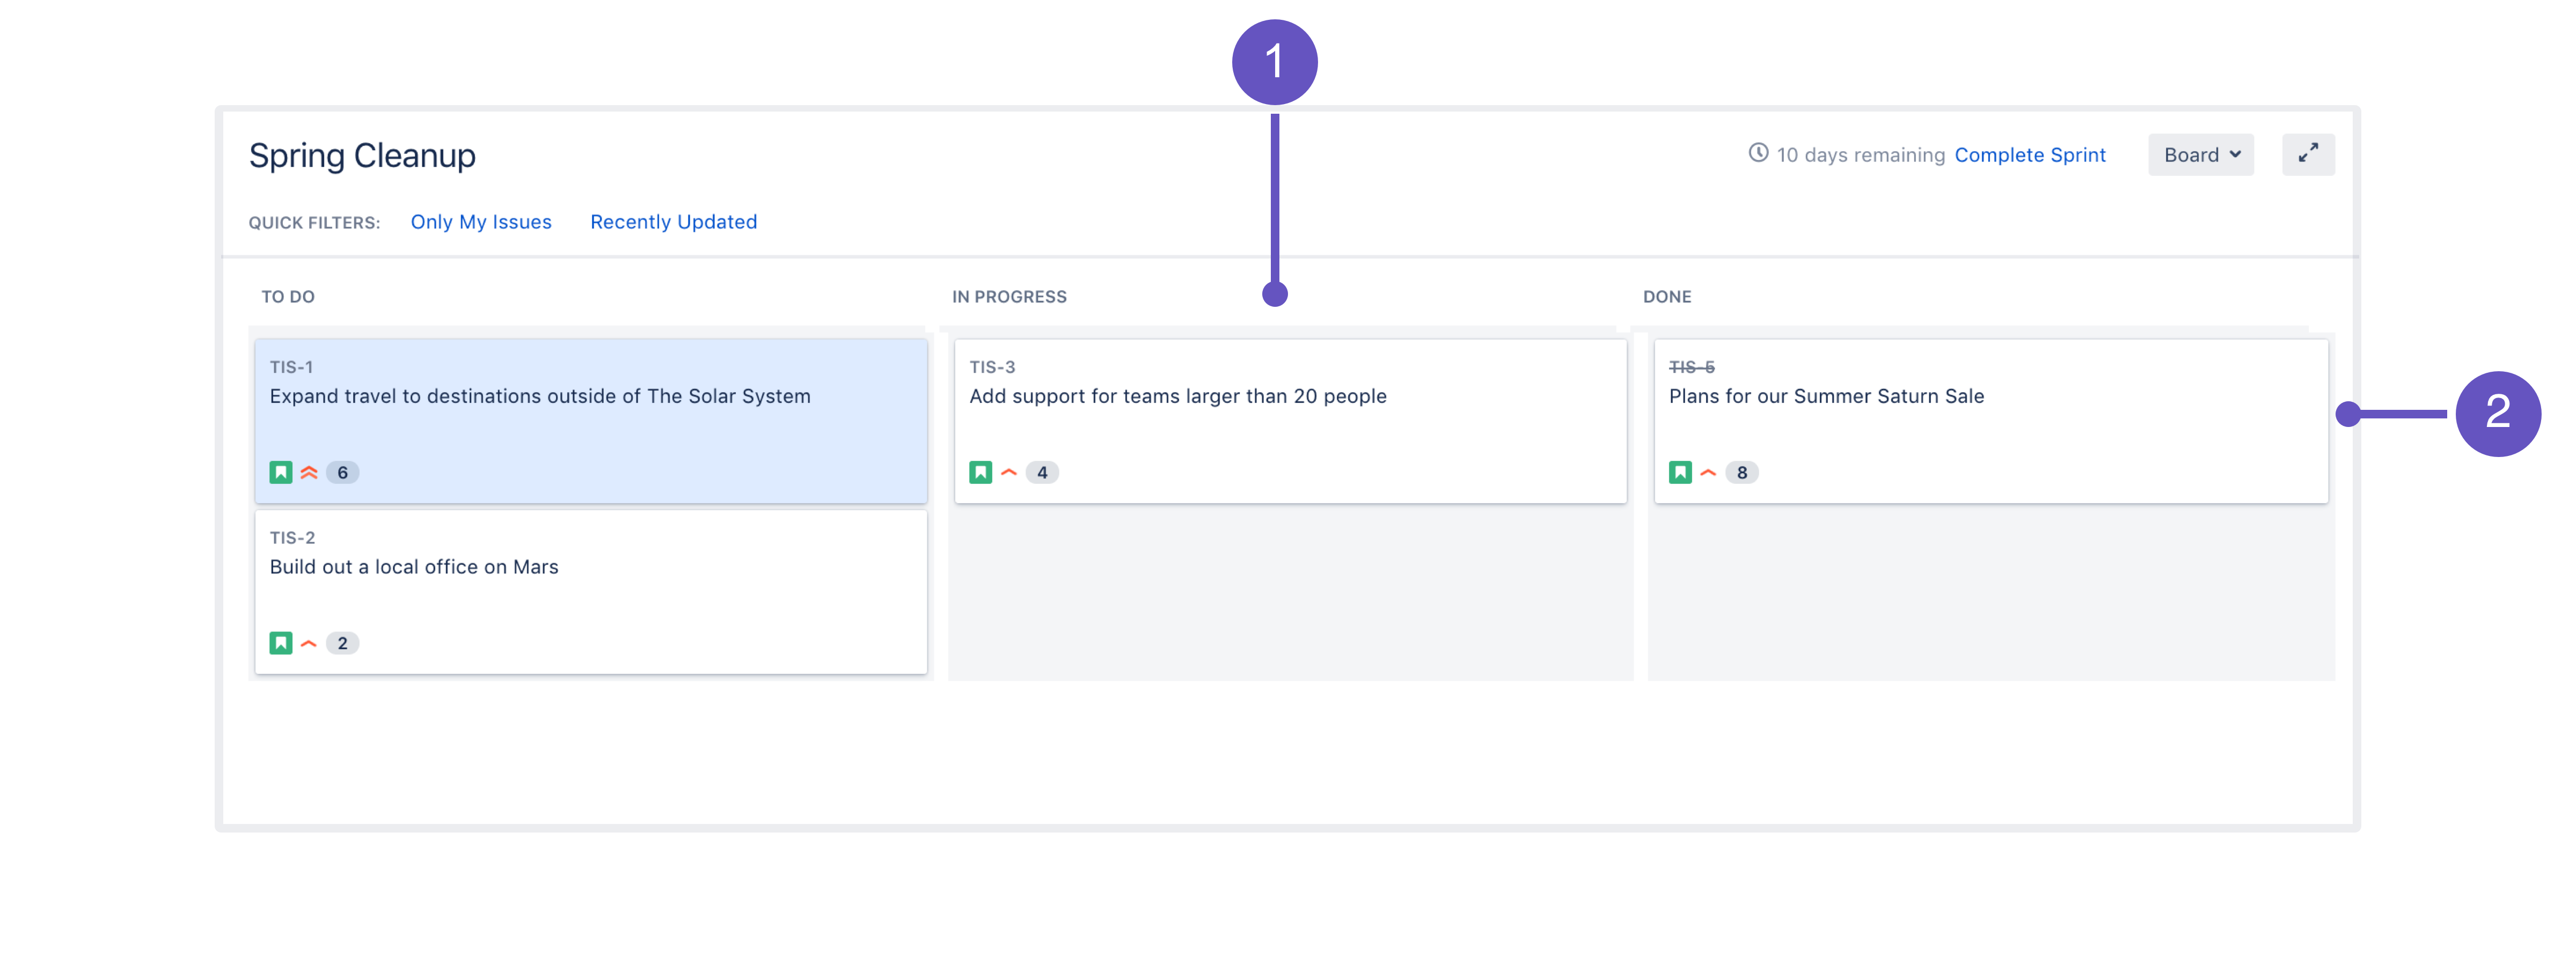The height and width of the screenshot is (972, 2576).
Task: Open the Board view dropdown
Action: [2201, 154]
